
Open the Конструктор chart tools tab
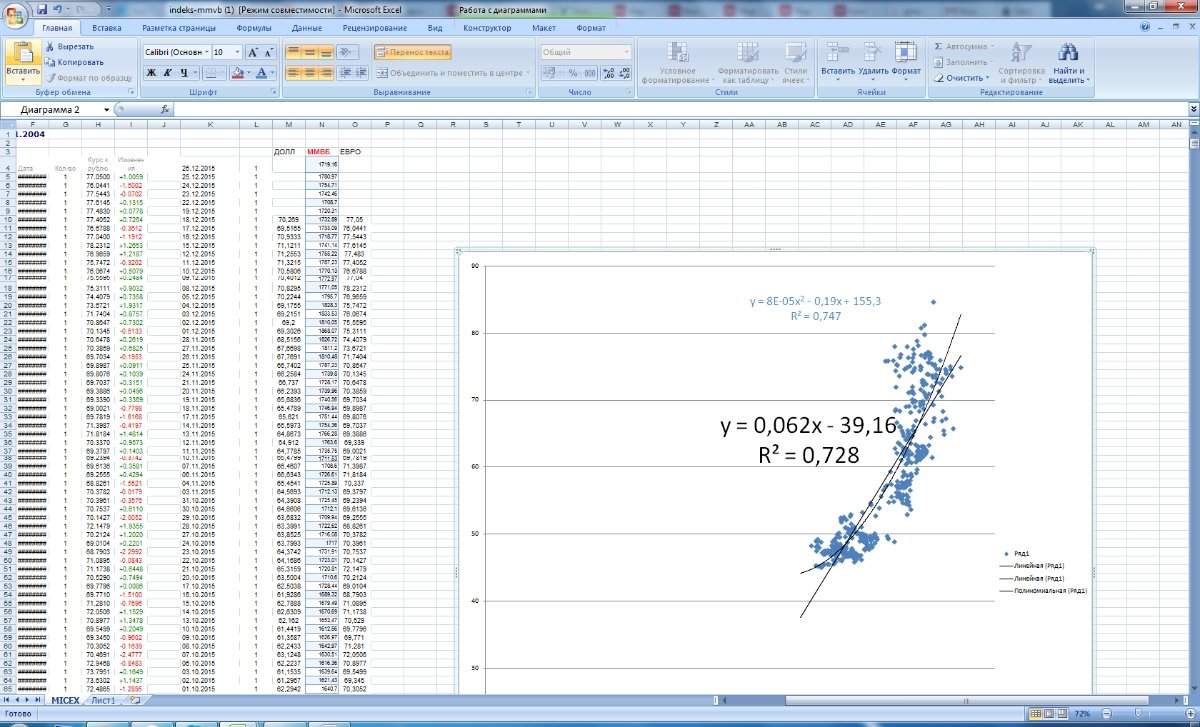(x=487, y=29)
